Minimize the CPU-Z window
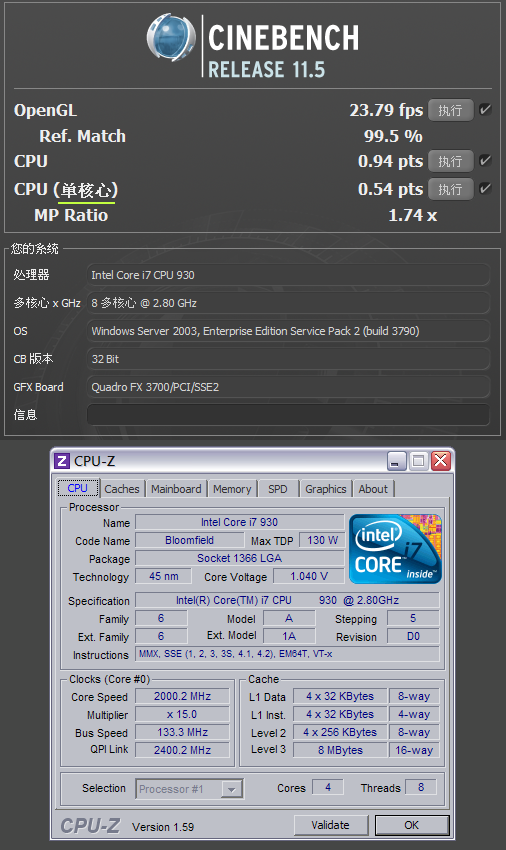 tap(397, 461)
